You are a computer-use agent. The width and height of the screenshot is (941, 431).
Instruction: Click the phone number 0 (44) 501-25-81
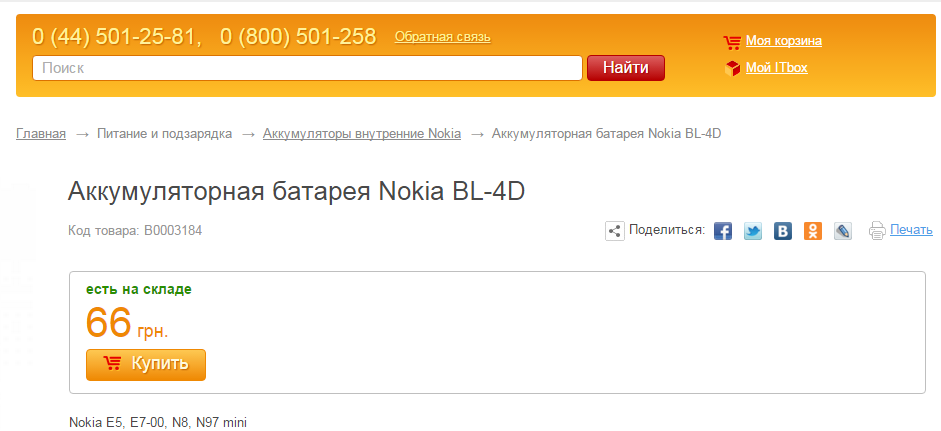[x=116, y=37]
